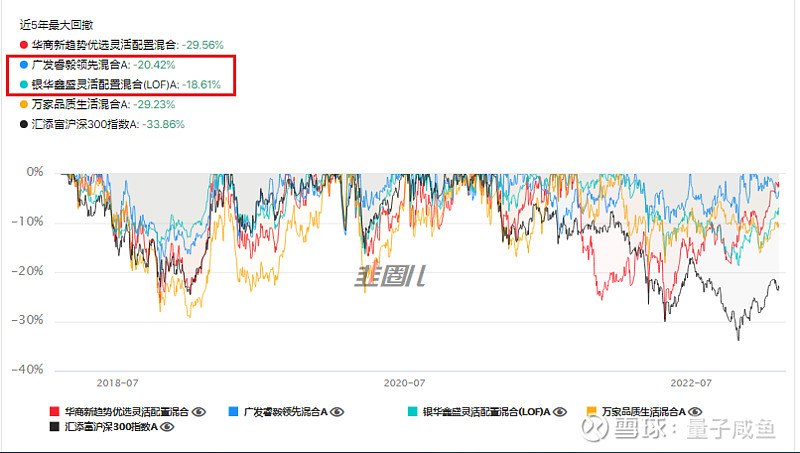Click x-axis label 2020-07

404,383
